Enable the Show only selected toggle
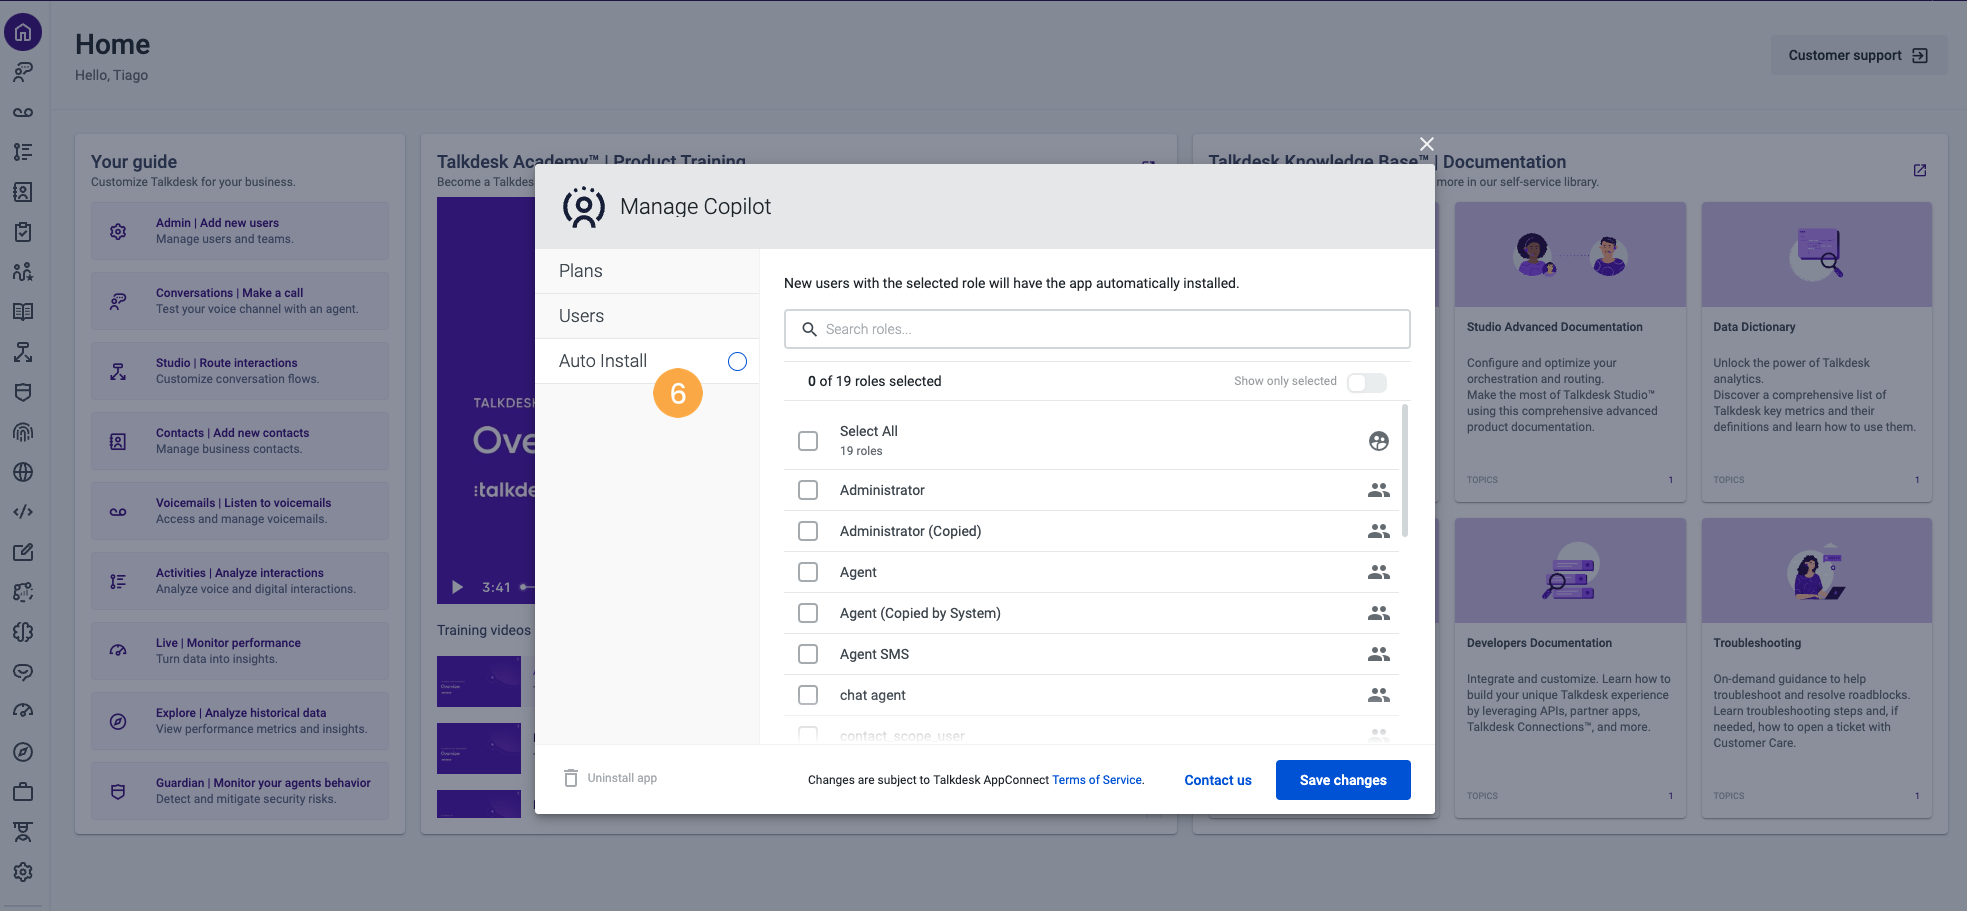Screen dimensions: 1967x911 click(1366, 382)
